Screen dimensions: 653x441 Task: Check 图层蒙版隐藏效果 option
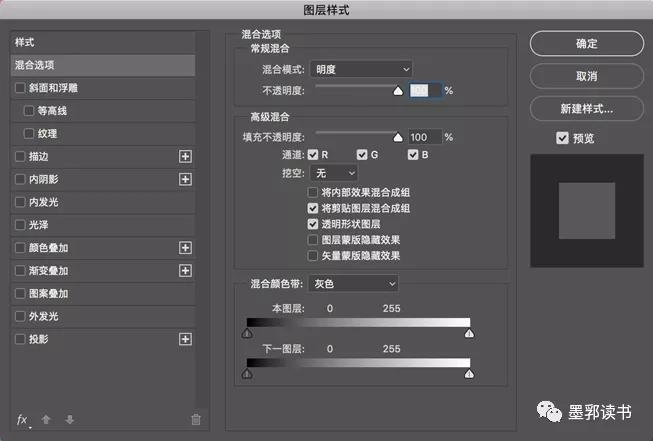312,240
